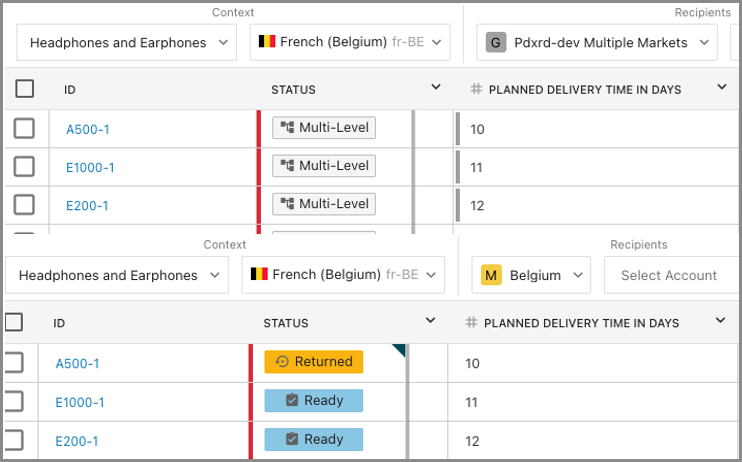Click the Multi-Level status icon for A500-1
Screen dimensions: 742x462
coord(287,128)
